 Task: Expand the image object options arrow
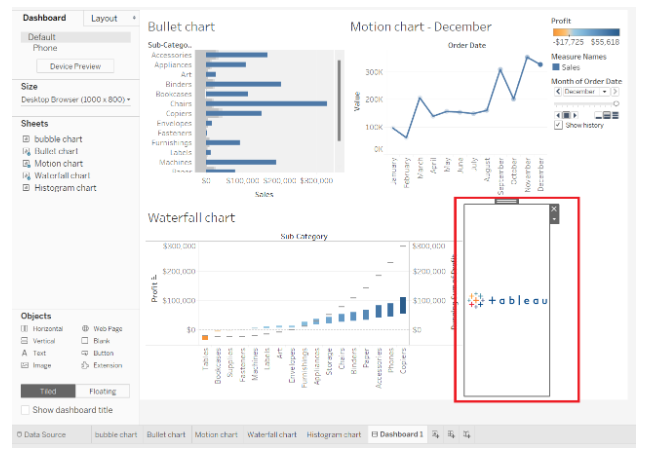point(554,219)
